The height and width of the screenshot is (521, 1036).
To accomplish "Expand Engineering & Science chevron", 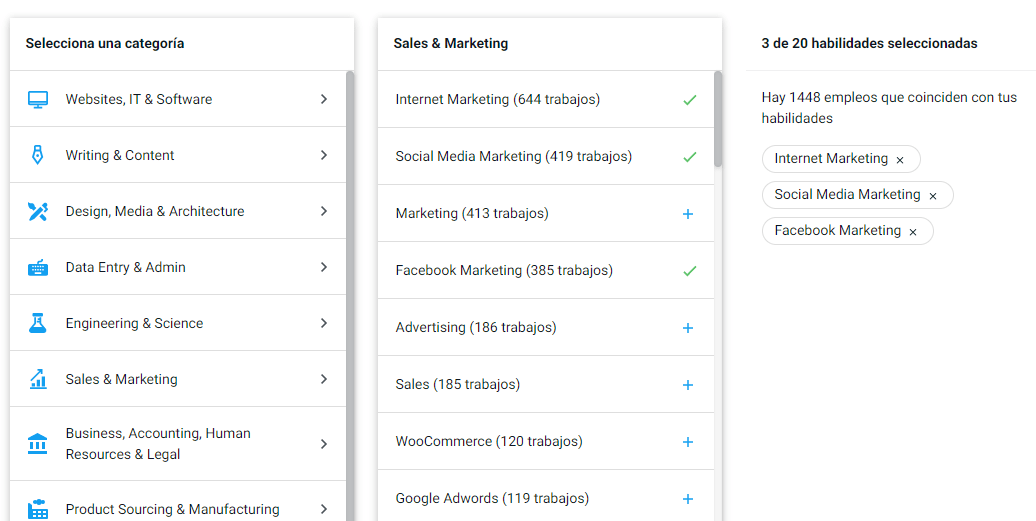I will pyautogui.click(x=324, y=323).
